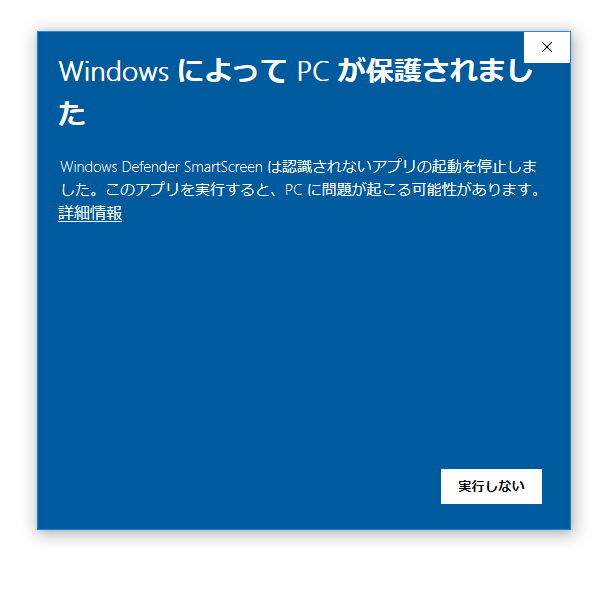Show more info via 詳細情報
609x602 pixels.
(90, 213)
